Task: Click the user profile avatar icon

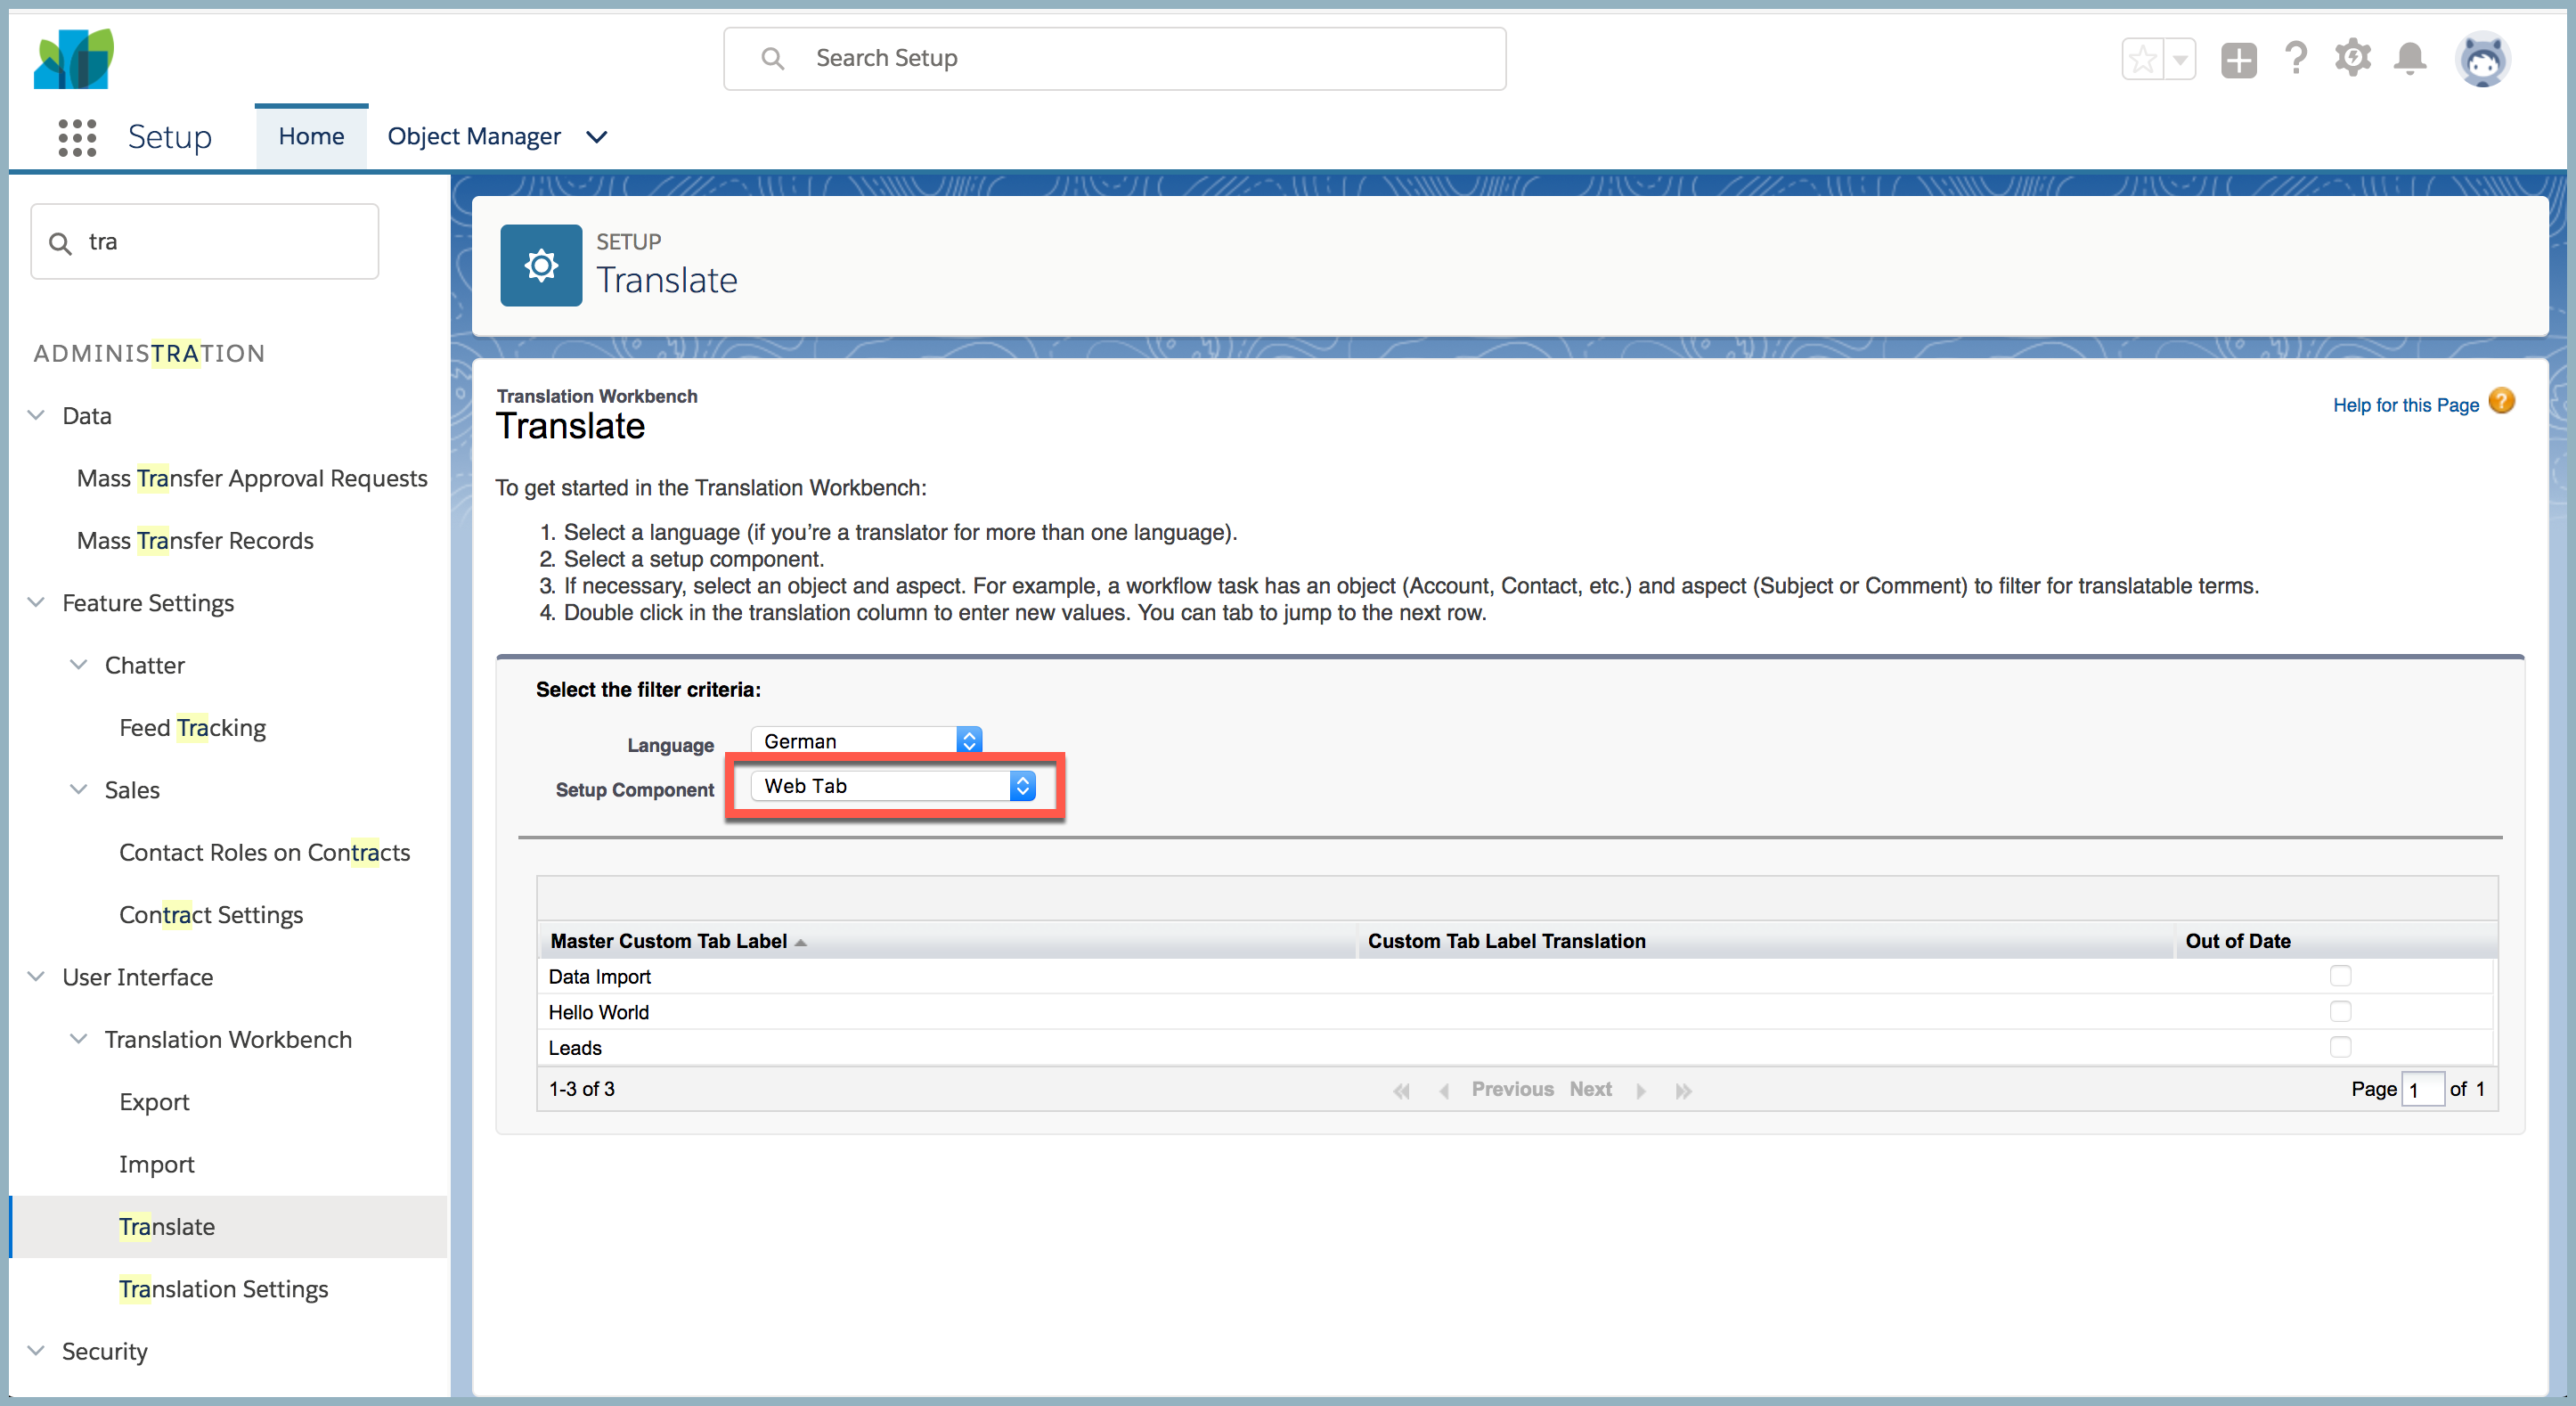Action: coord(2484,59)
